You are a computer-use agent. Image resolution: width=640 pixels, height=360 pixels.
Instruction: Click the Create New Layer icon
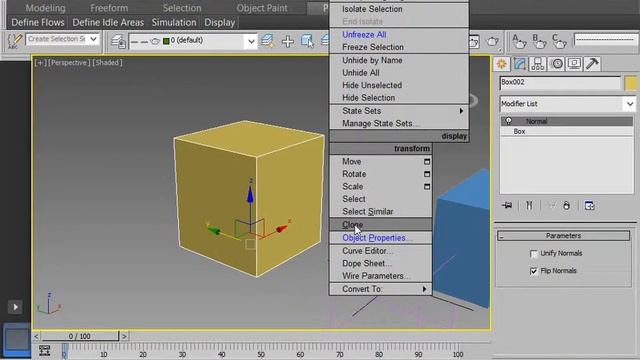point(267,41)
